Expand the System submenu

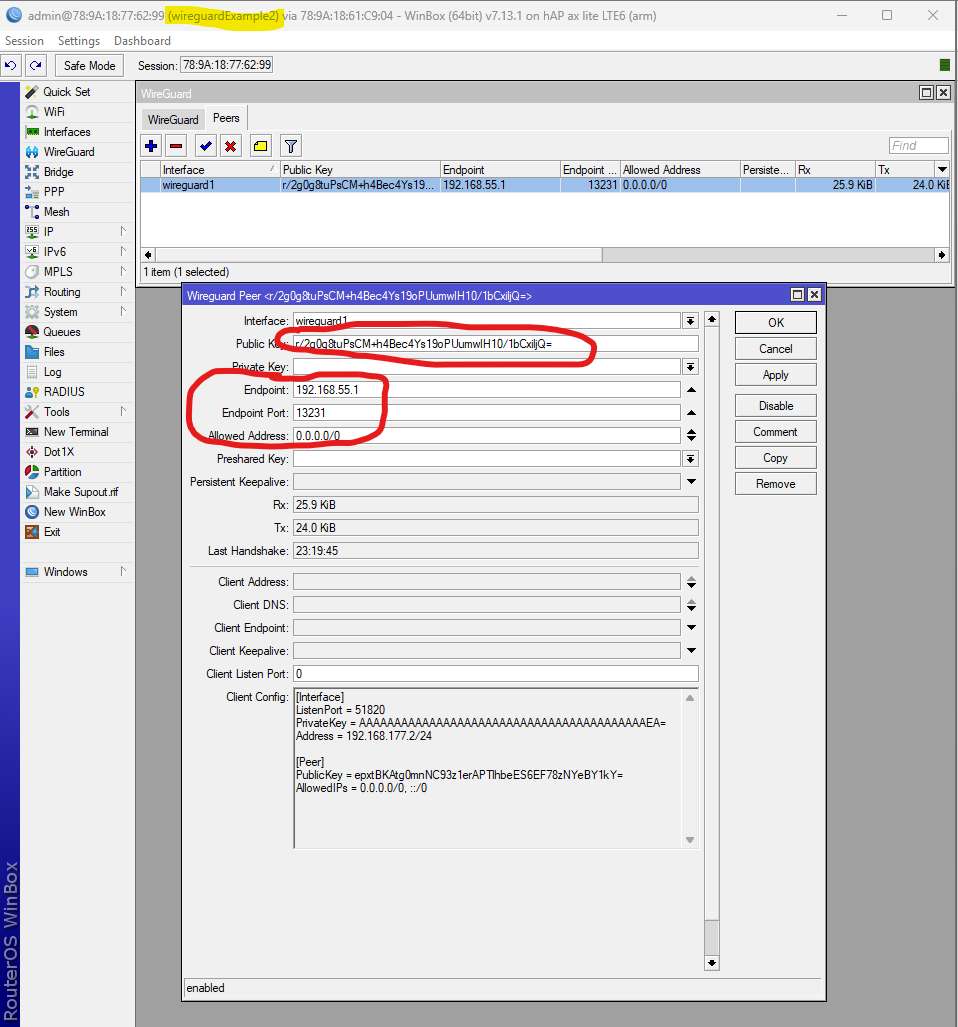tap(123, 312)
